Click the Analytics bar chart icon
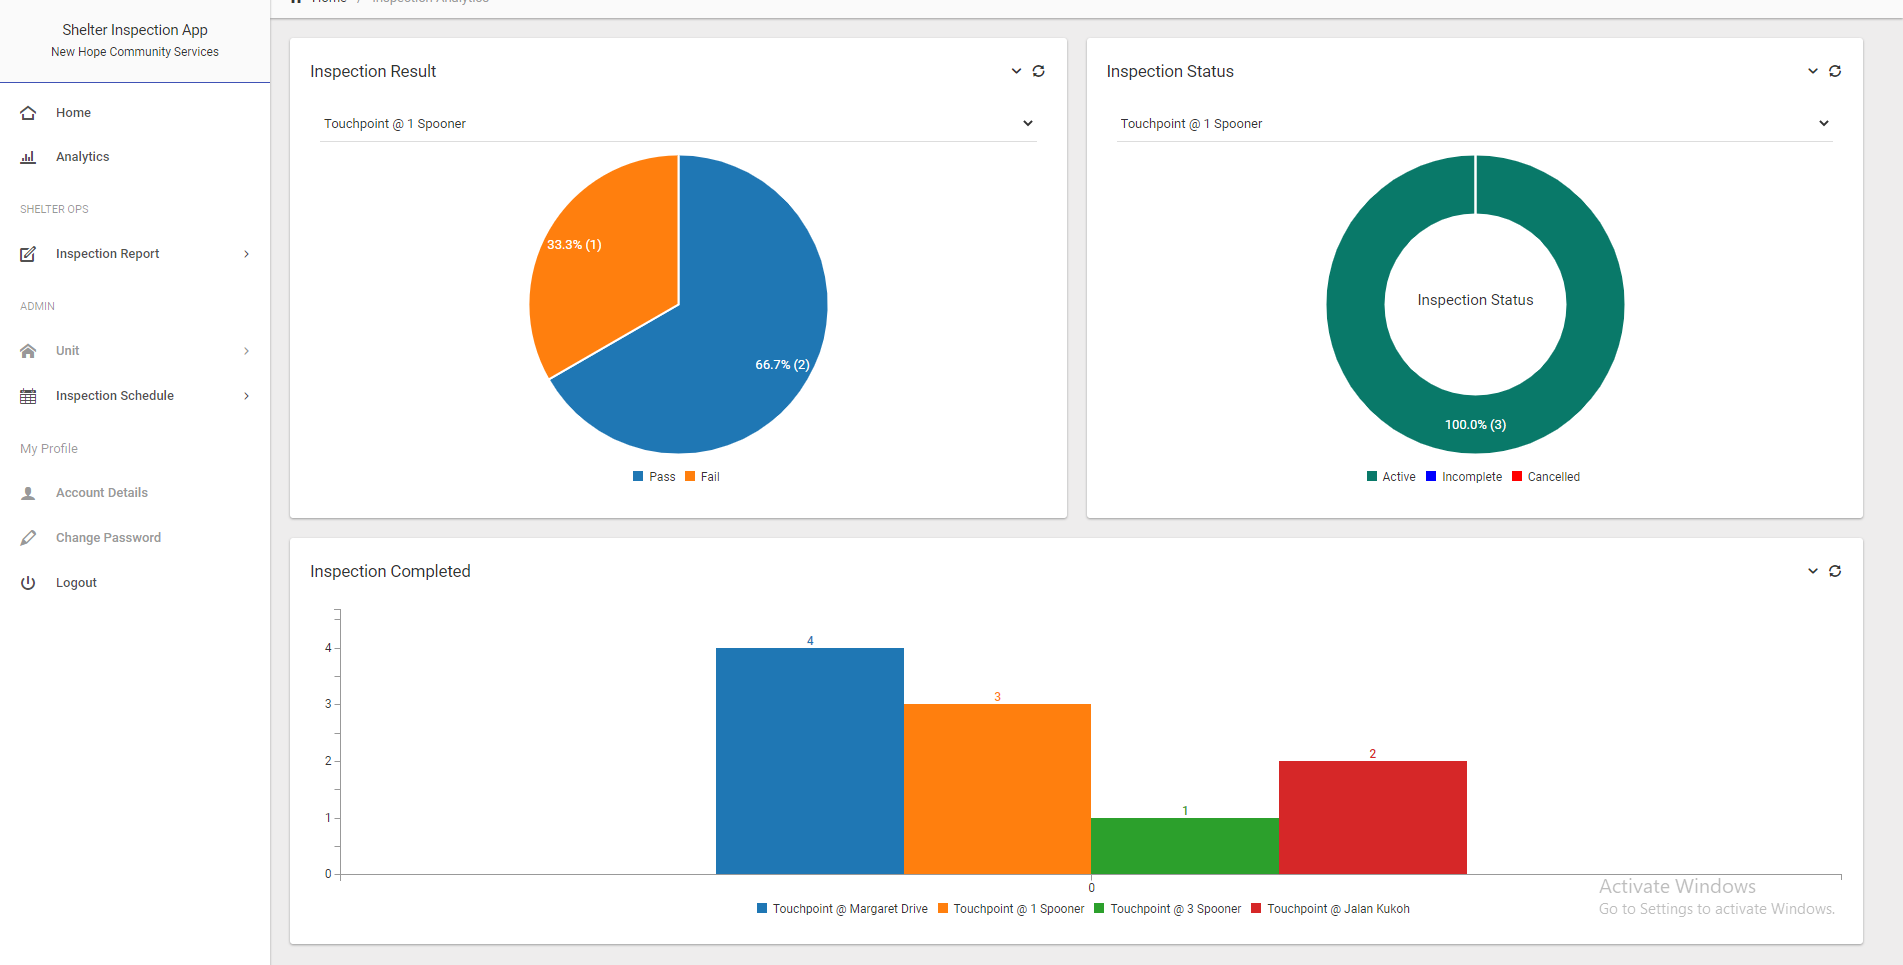The width and height of the screenshot is (1903, 965). (x=28, y=157)
